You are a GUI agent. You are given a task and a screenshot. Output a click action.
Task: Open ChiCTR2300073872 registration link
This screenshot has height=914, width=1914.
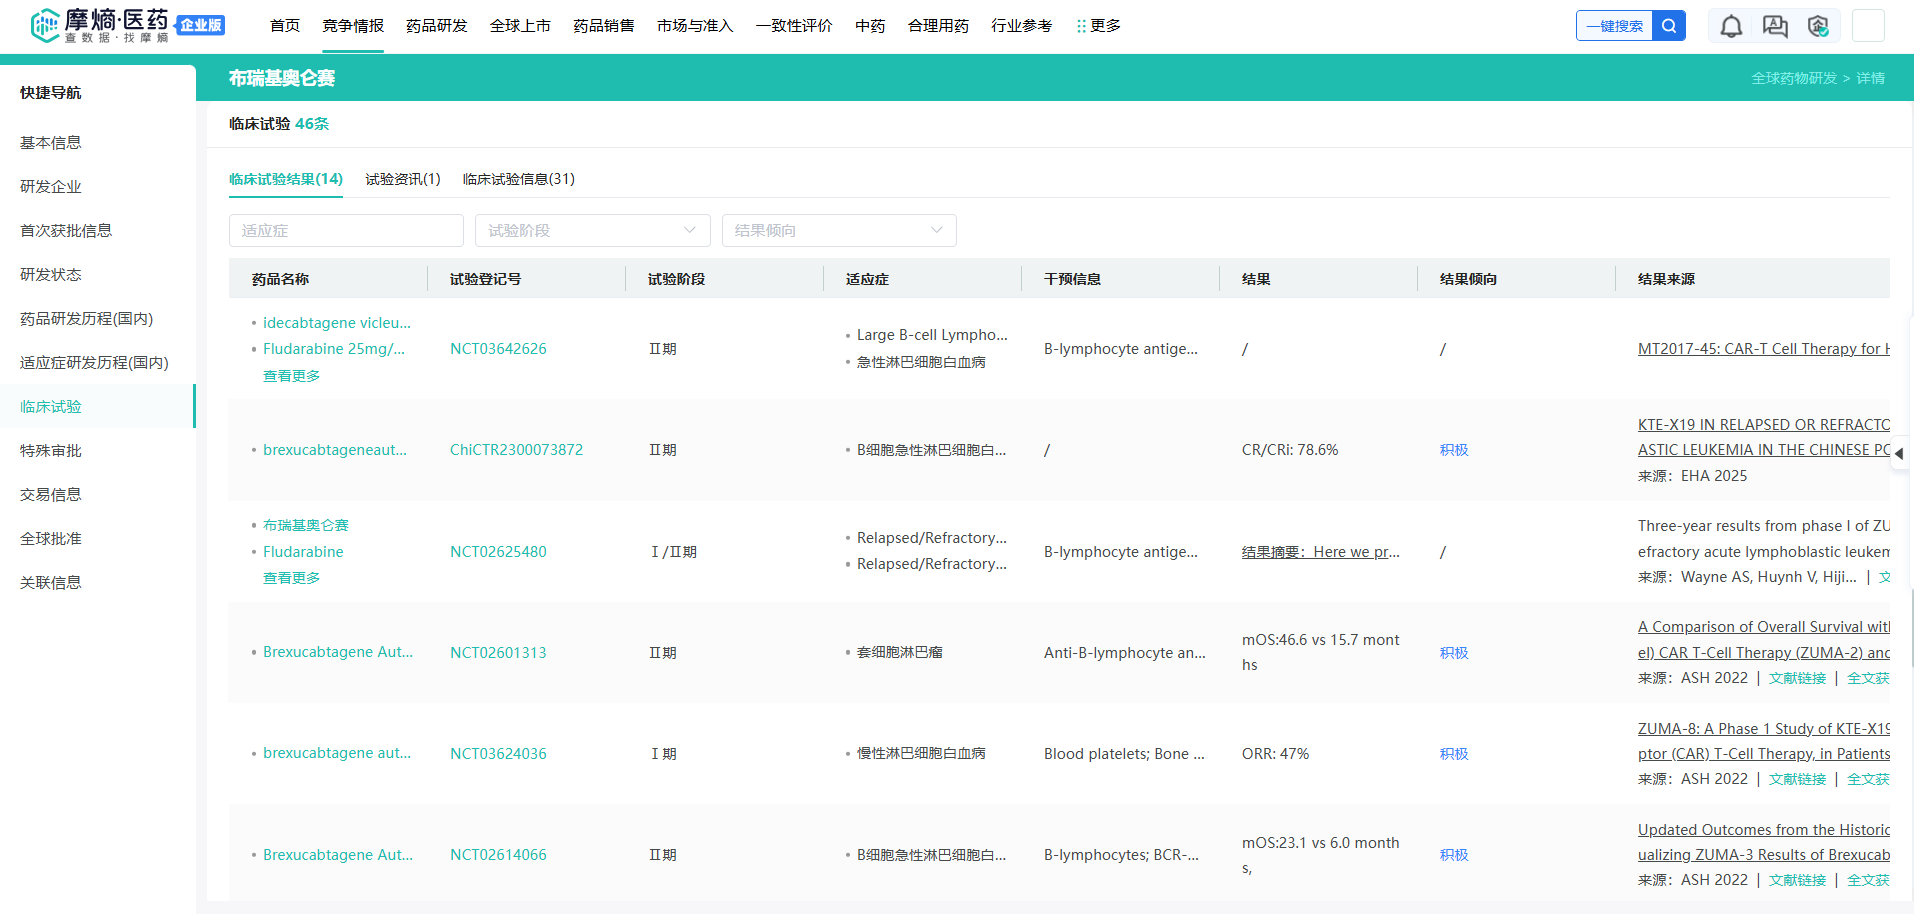tap(516, 450)
